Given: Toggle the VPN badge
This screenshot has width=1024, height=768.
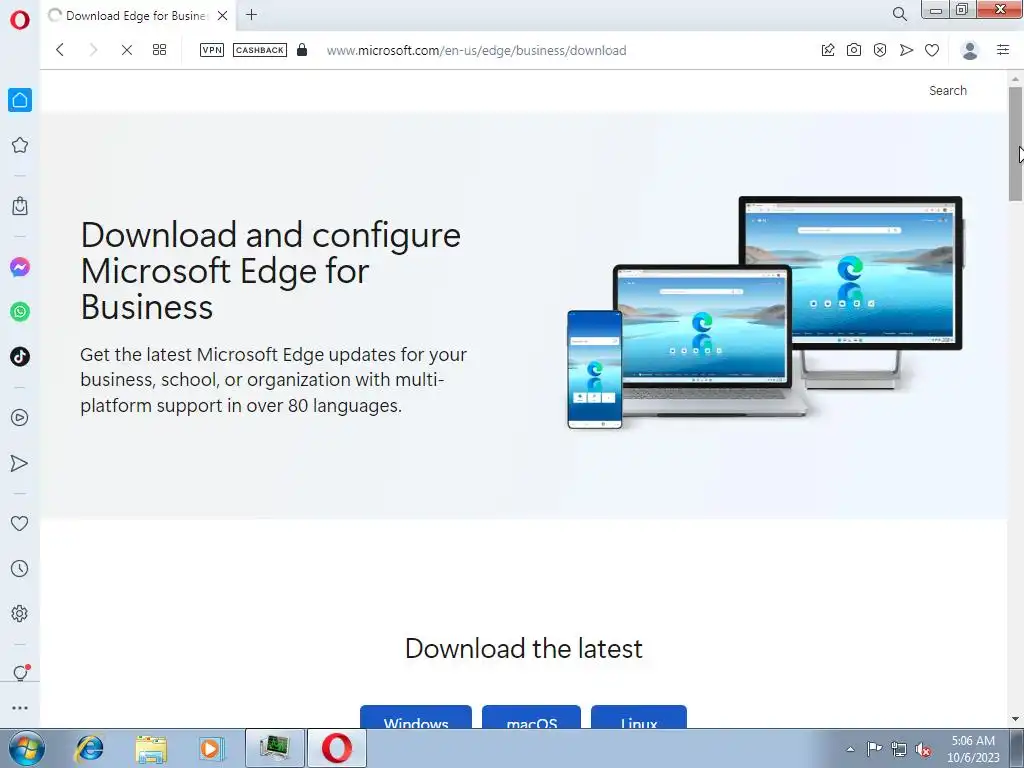Looking at the screenshot, I should click(212, 50).
